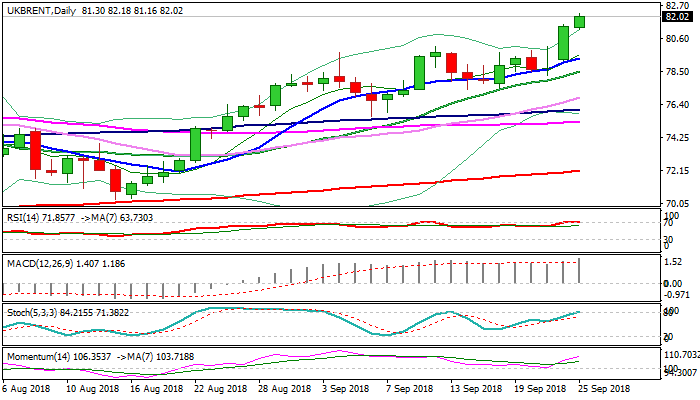Select the latest green candlestick at top right
Image resolution: width=700 pixels, height=400 pixels.
[579, 21]
